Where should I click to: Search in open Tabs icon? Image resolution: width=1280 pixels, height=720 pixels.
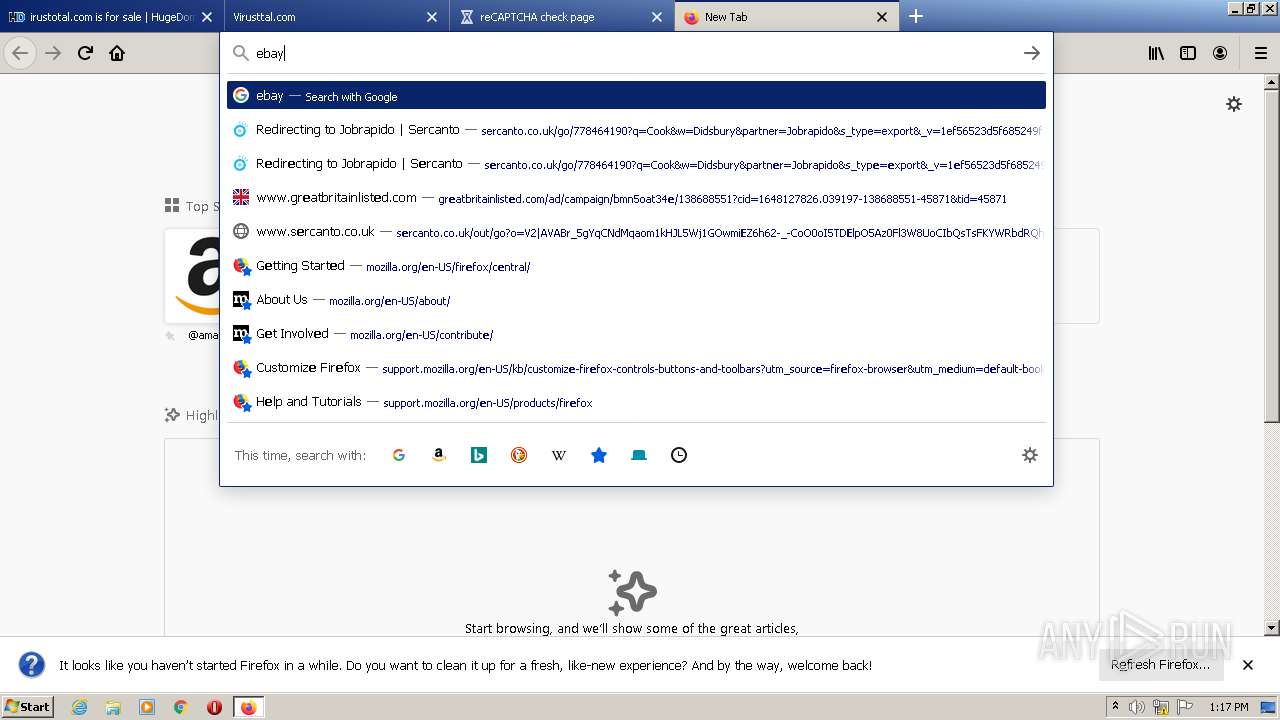[639, 455]
